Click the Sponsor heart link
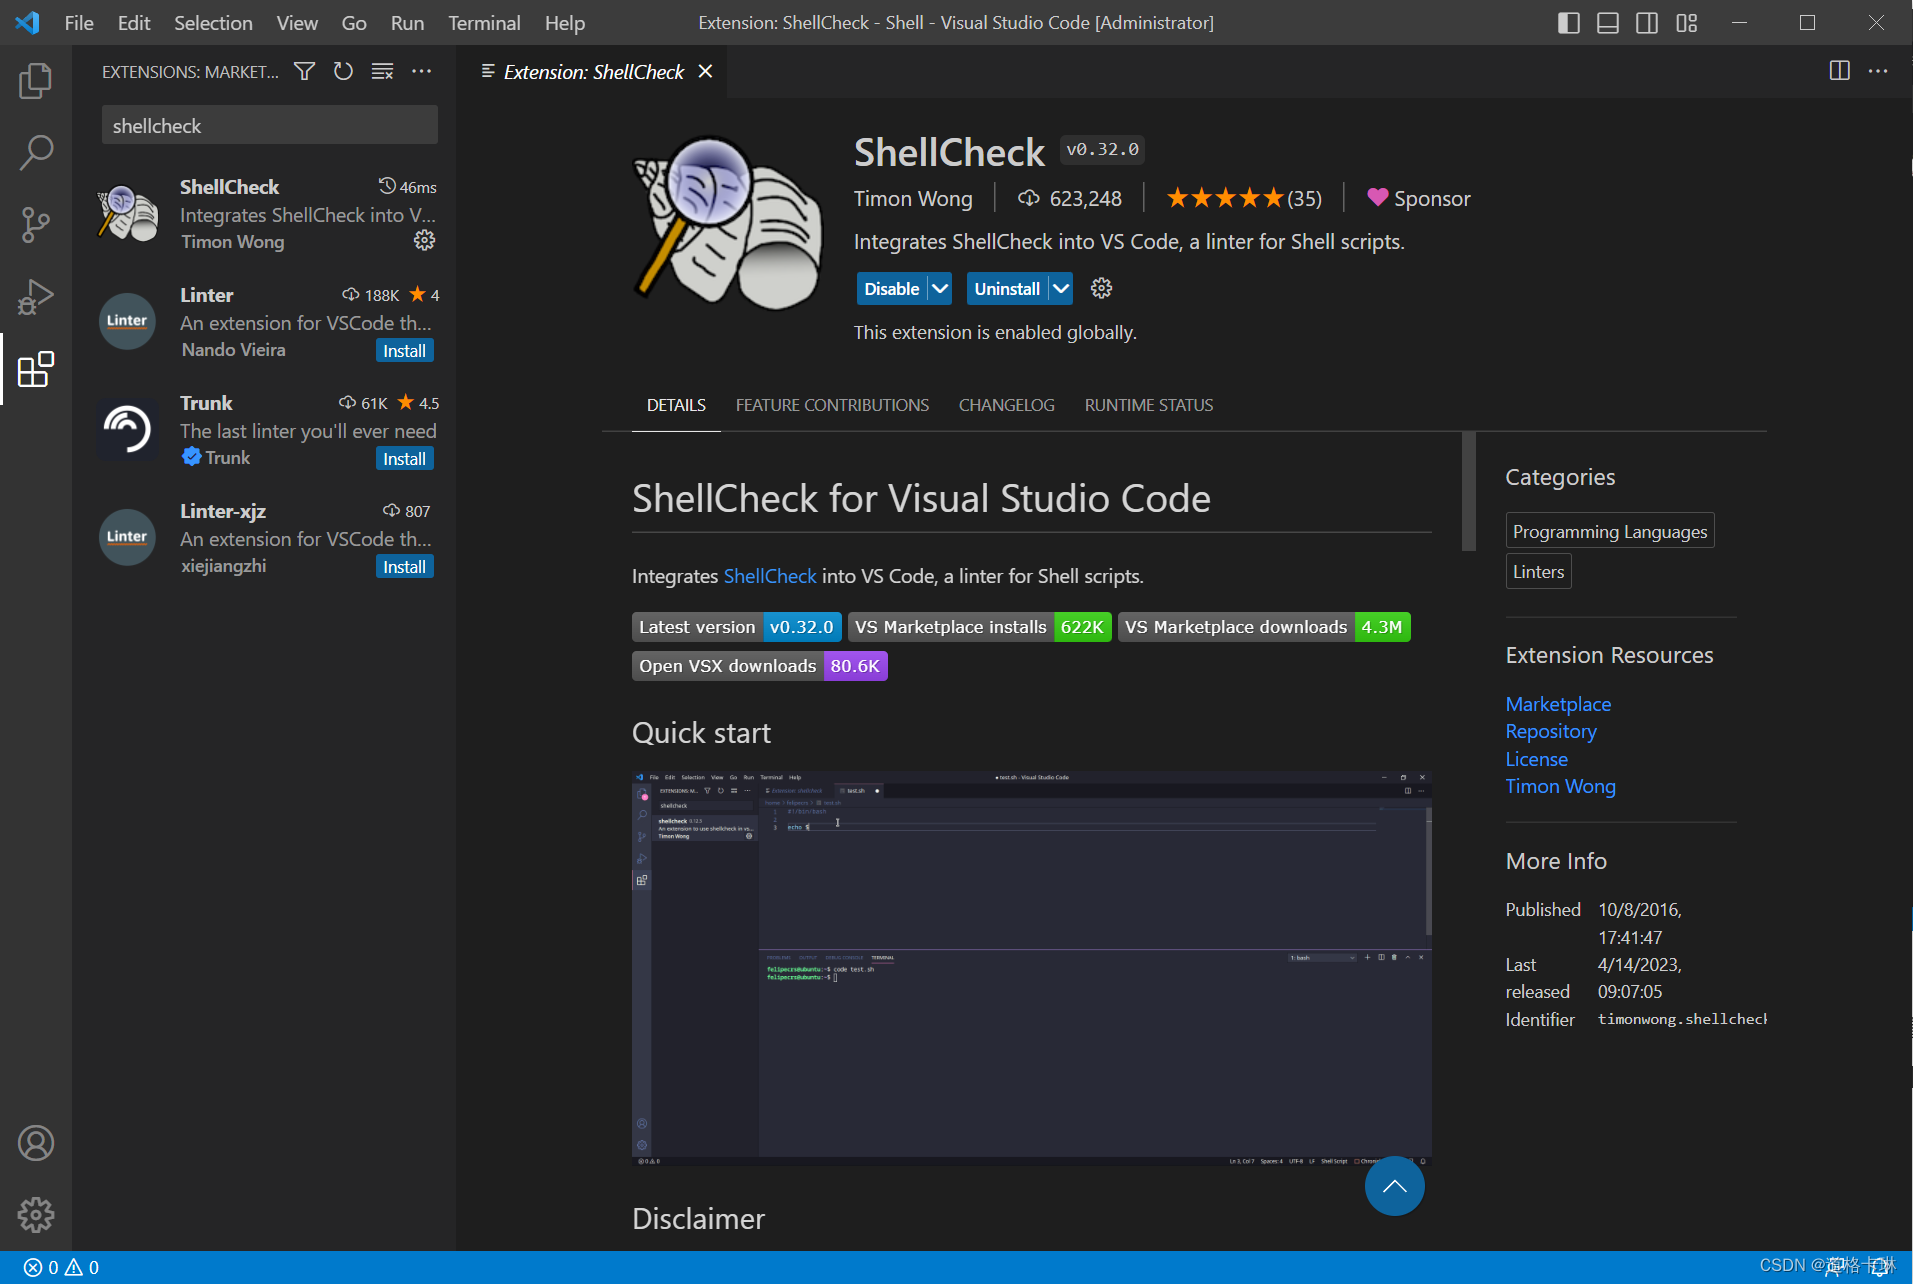The height and width of the screenshot is (1284, 1913). (x=1418, y=198)
